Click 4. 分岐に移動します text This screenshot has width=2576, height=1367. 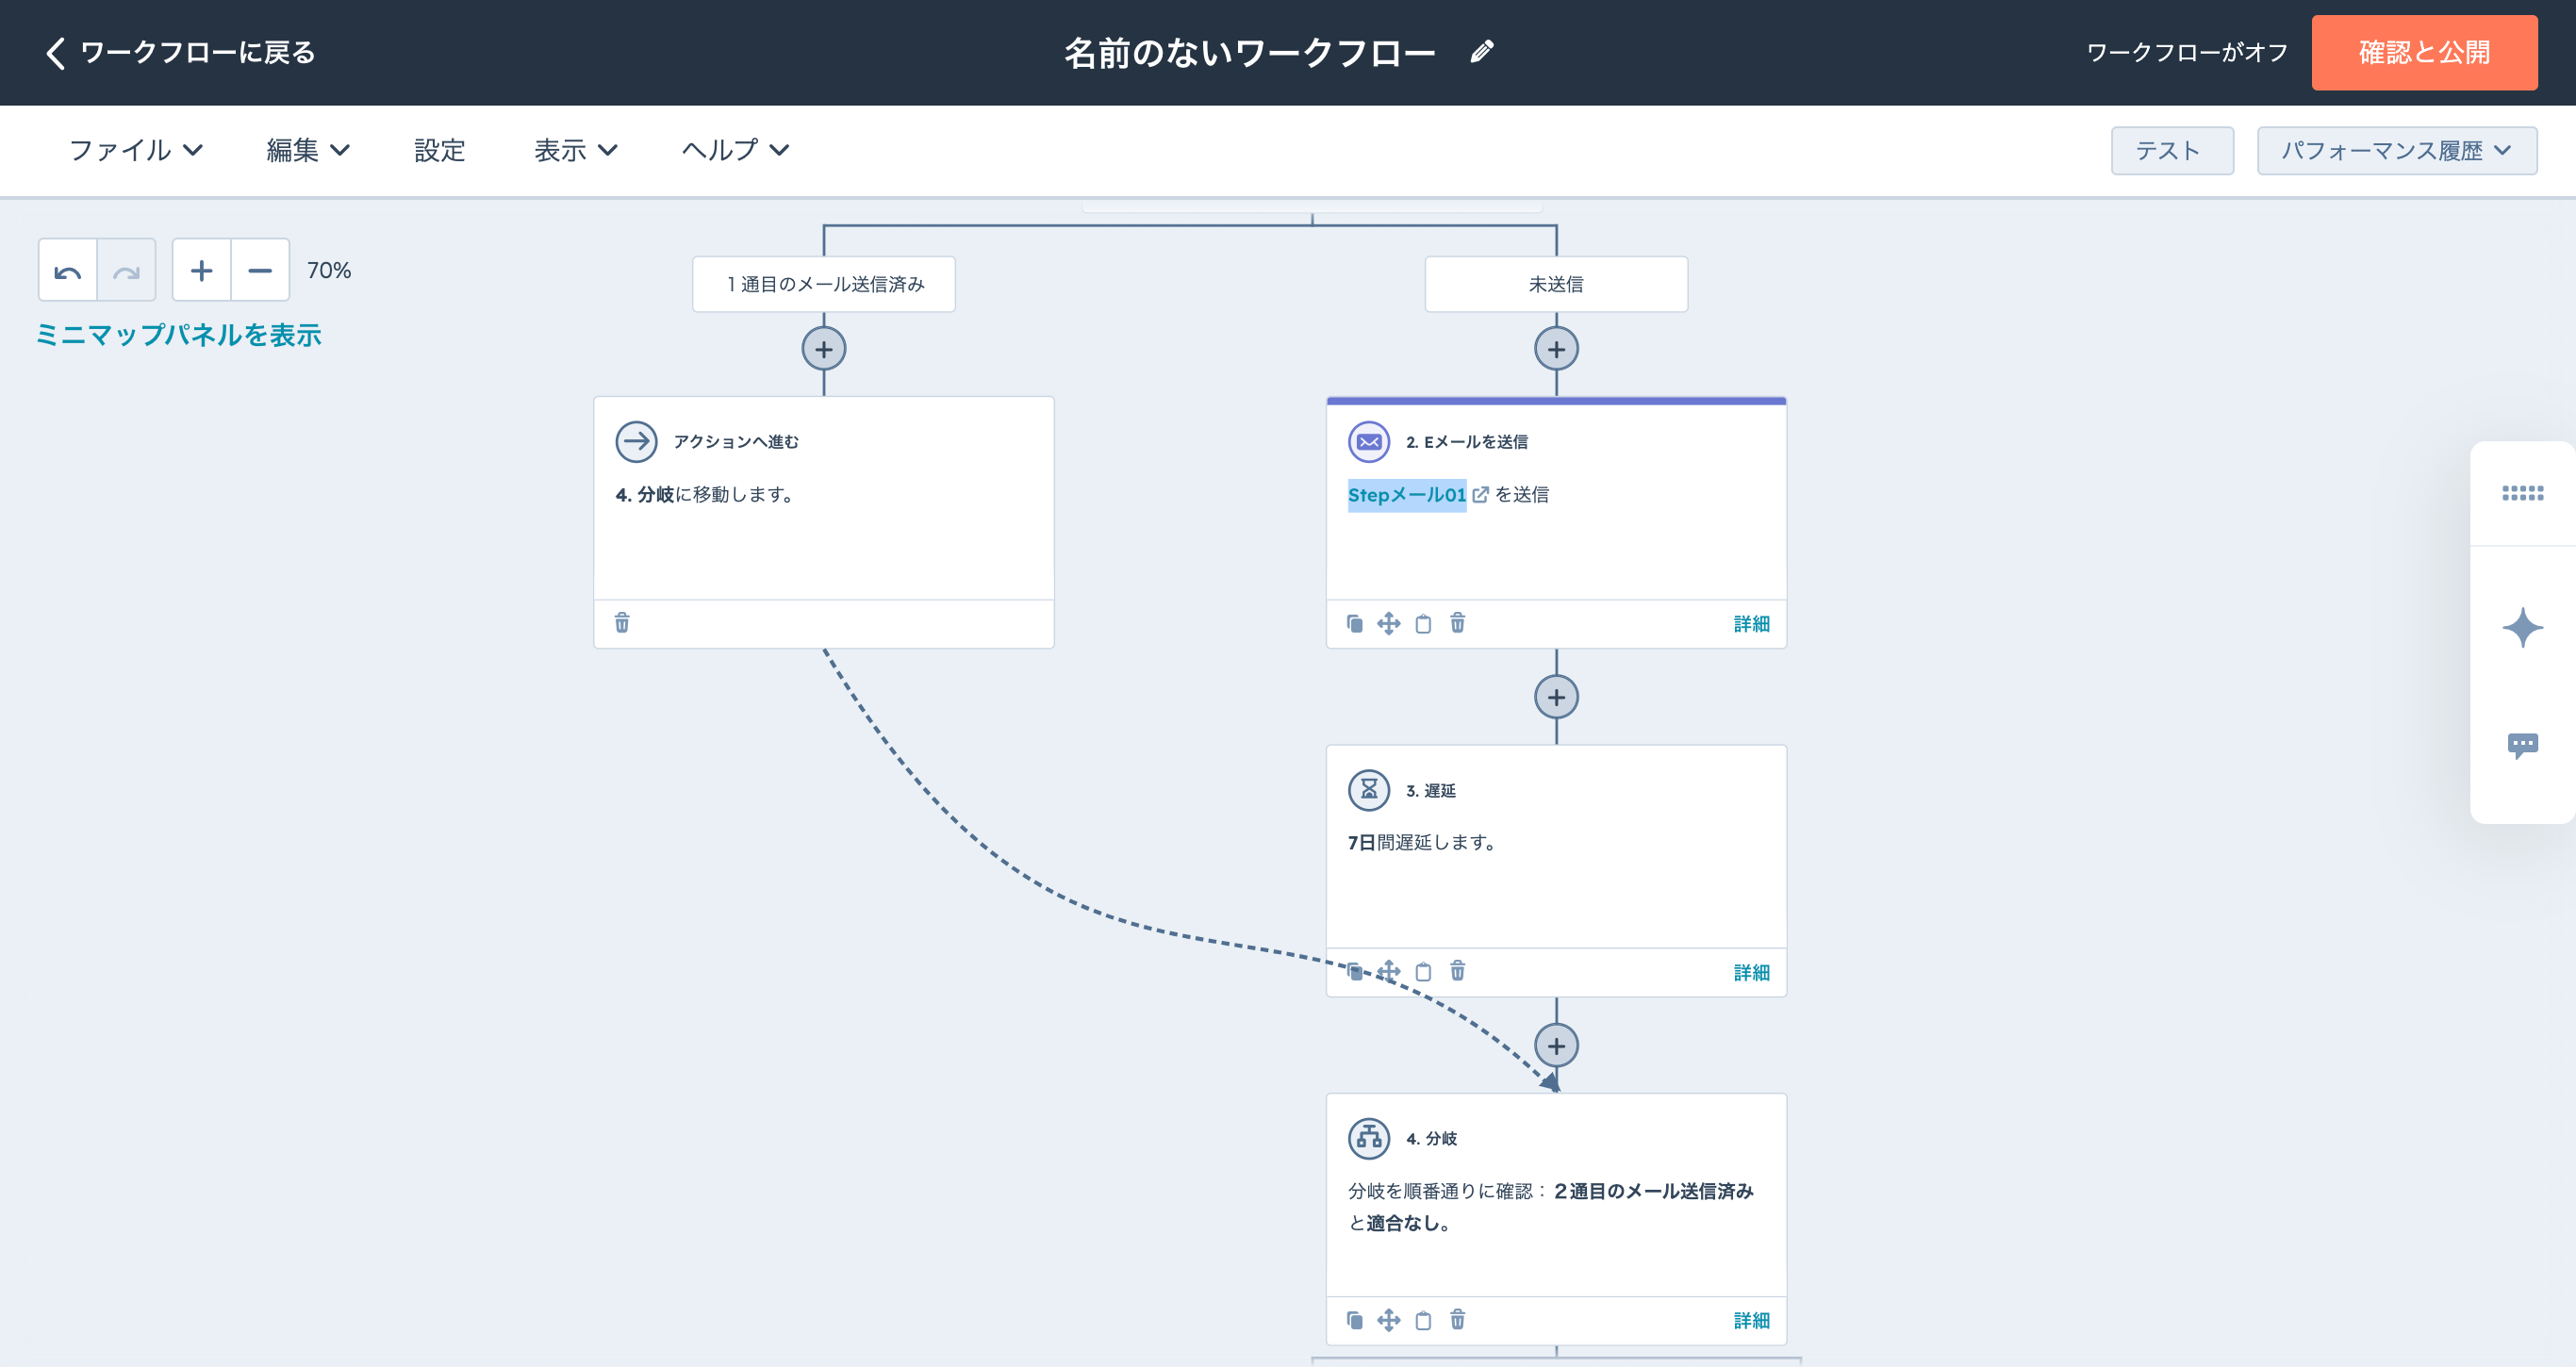[x=704, y=494]
